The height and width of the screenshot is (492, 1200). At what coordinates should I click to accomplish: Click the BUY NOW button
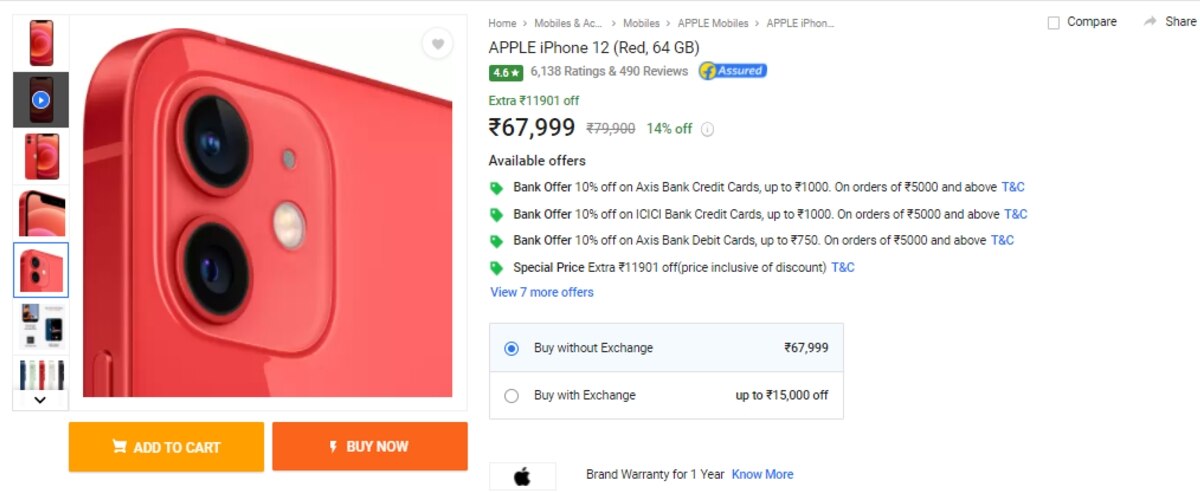[x=369, y=446]
